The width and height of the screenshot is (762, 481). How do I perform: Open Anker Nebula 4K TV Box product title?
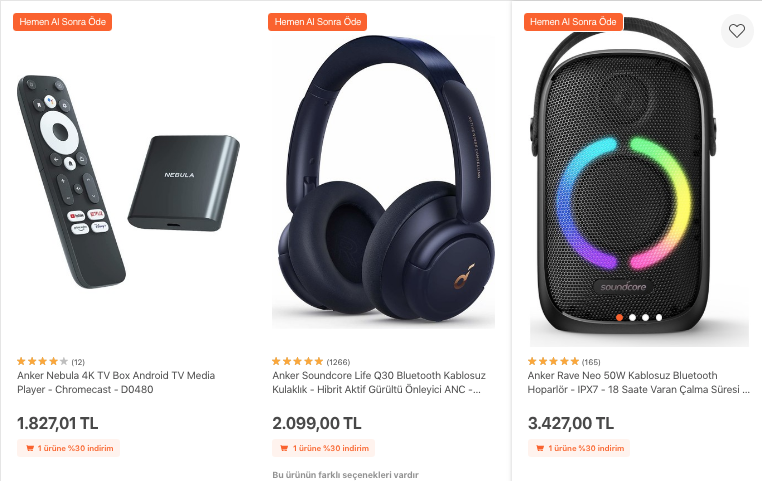tap(116, 382)
